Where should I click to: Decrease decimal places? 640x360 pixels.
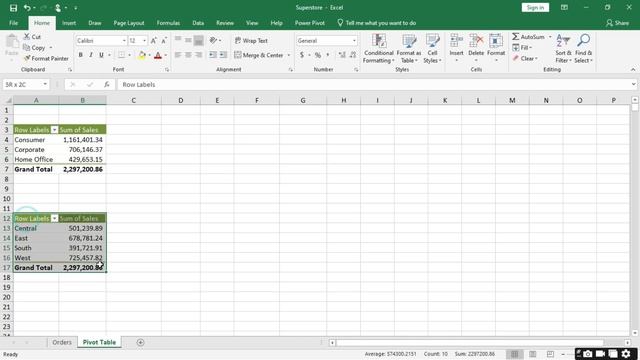pyautogui.click(x=353, y=55)
